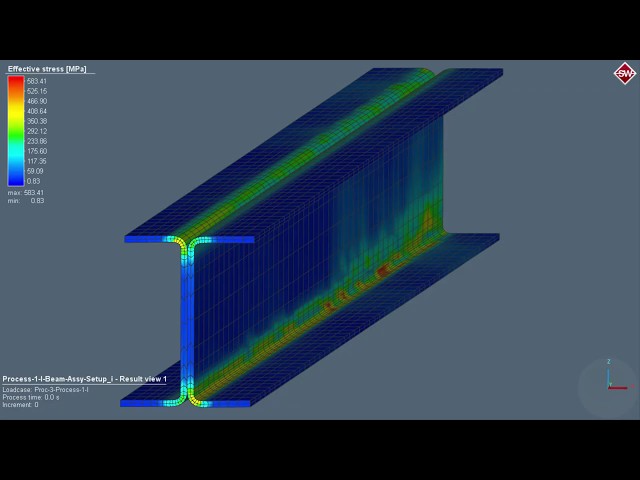Click the legend value 59.09
This screenshot has height=480, width=640.
coord(35,171)
